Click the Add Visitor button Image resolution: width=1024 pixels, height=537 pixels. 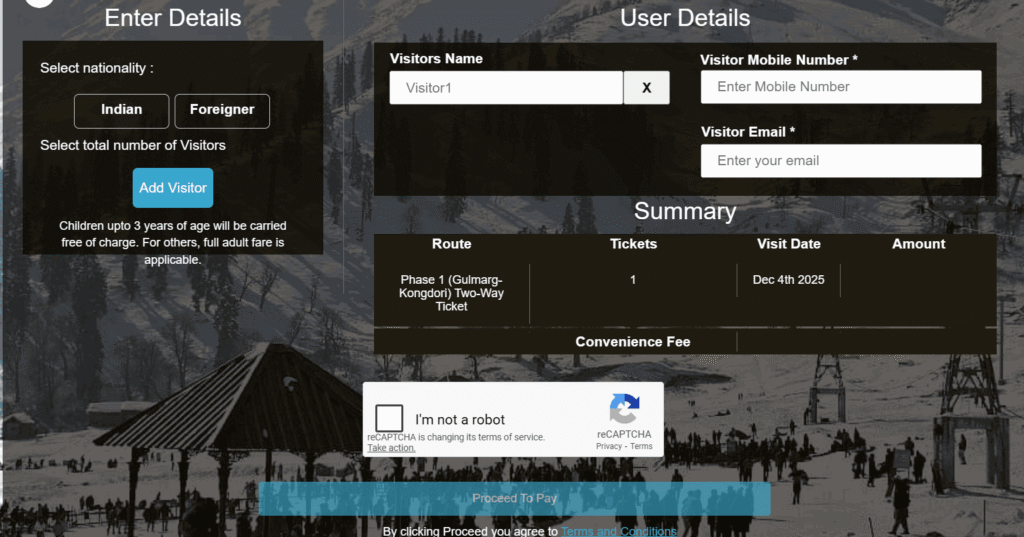point(173,187)
